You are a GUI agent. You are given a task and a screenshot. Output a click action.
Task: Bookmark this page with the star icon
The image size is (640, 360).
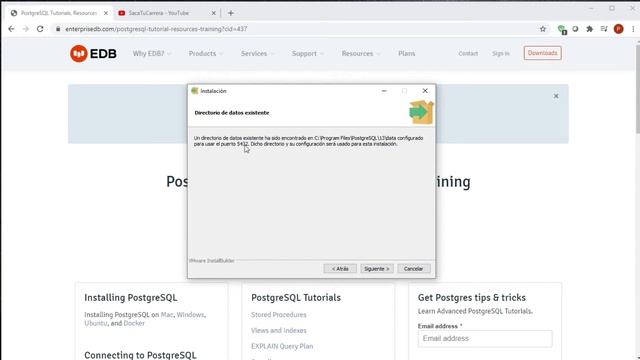coord(543,29)
